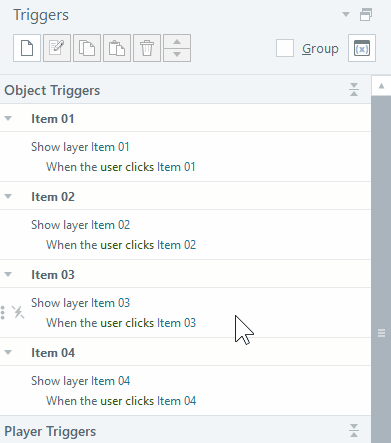391x443 pixels.
Task: Open the Triggers panel options dropdown arrow
Action: pos(346,14)
